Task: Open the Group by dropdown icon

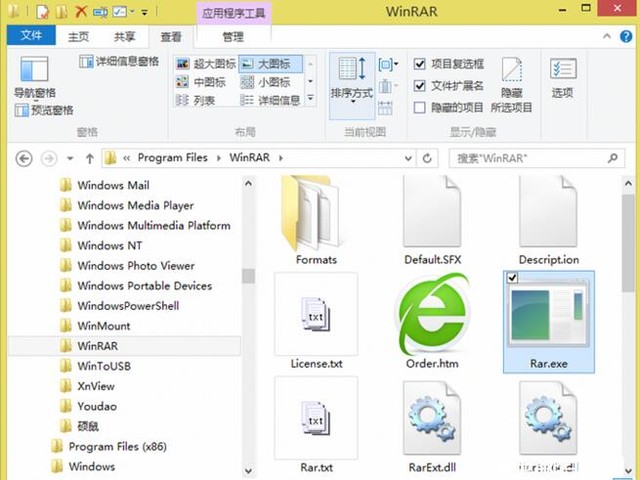Action: click(x=388, y=64)
